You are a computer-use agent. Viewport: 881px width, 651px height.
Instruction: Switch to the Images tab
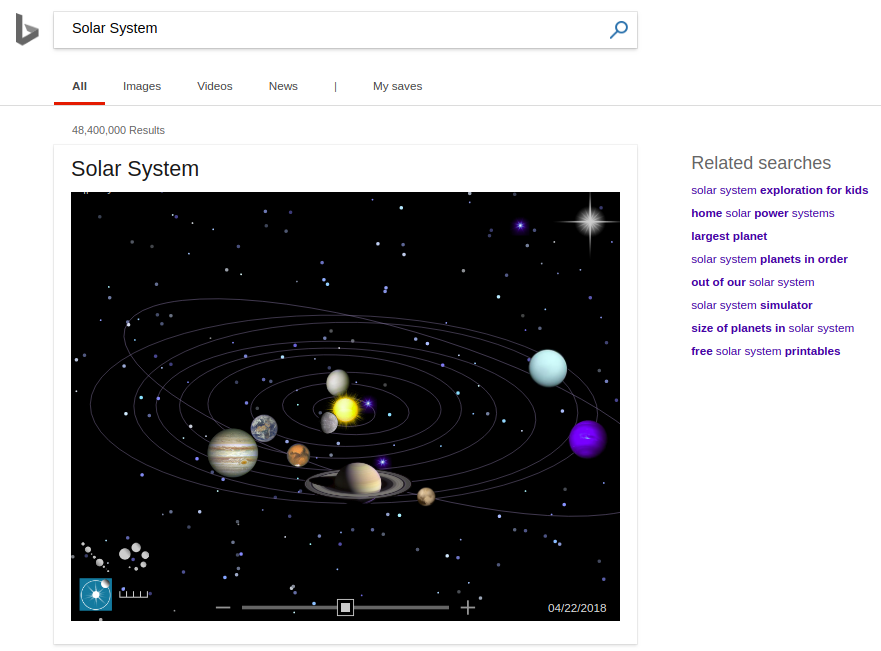tap(142, 86)
